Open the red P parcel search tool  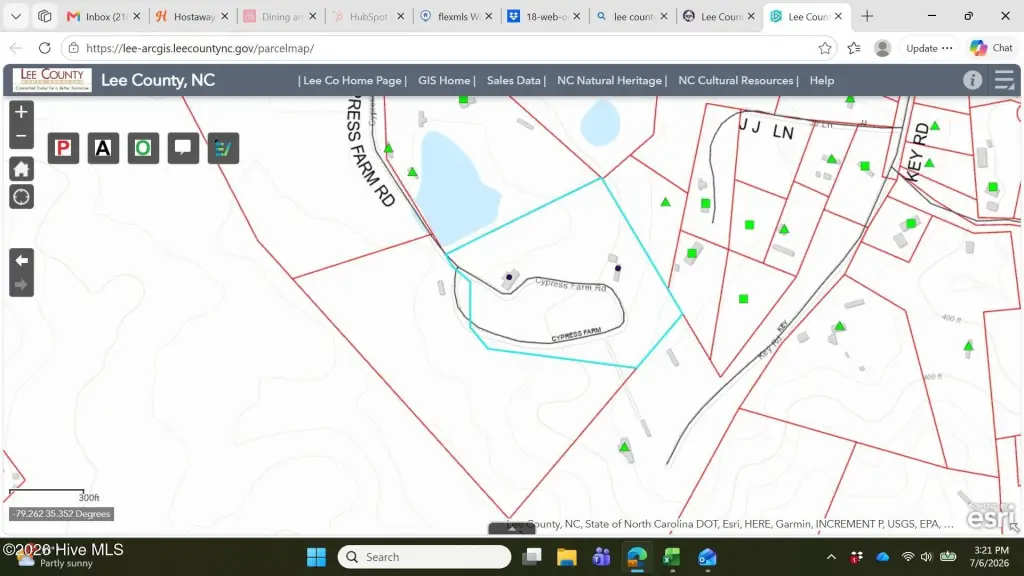pyautogui.click(x=63, y=148)
